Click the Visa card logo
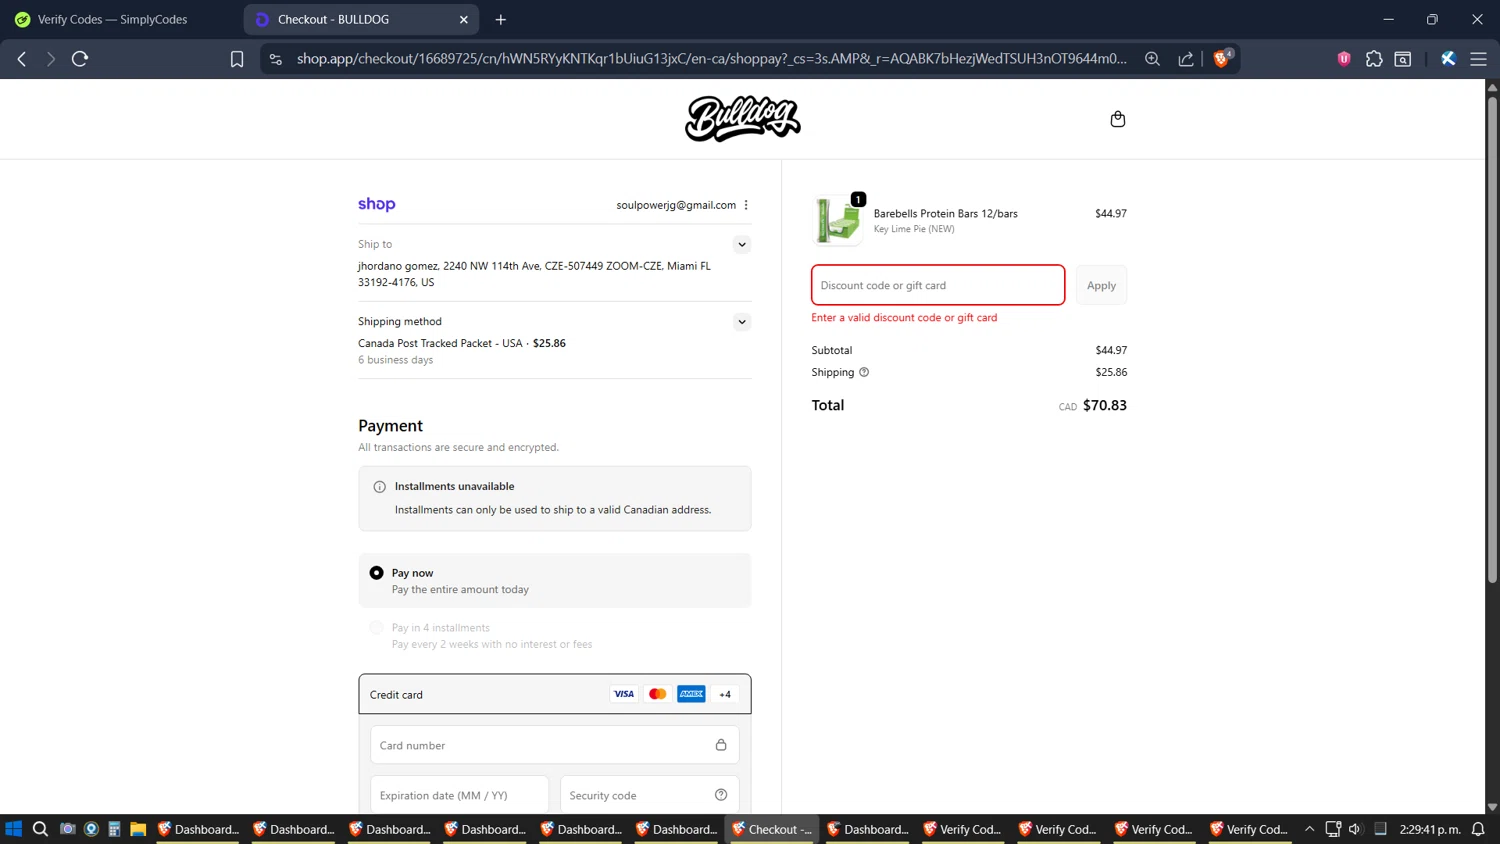The image size is (1500, 844). [x=624, y=694]
